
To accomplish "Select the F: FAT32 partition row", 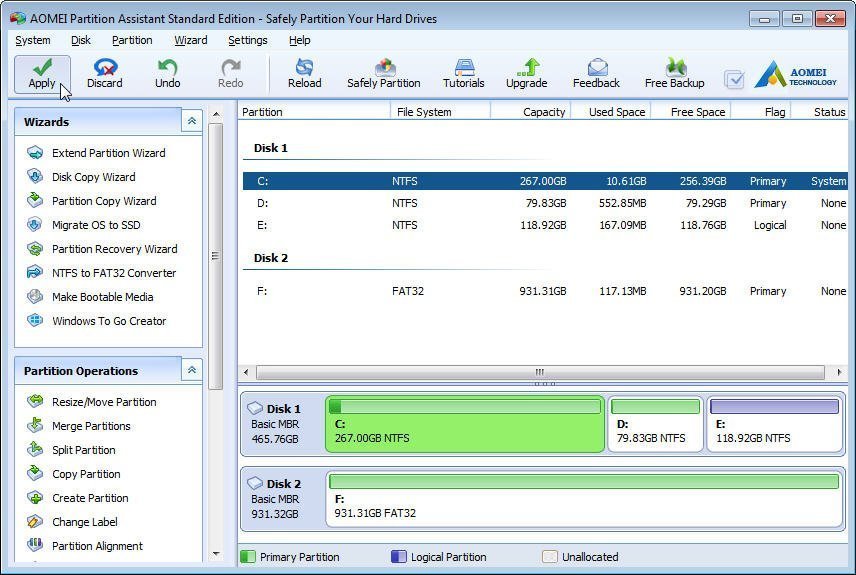I will [545, 291].
